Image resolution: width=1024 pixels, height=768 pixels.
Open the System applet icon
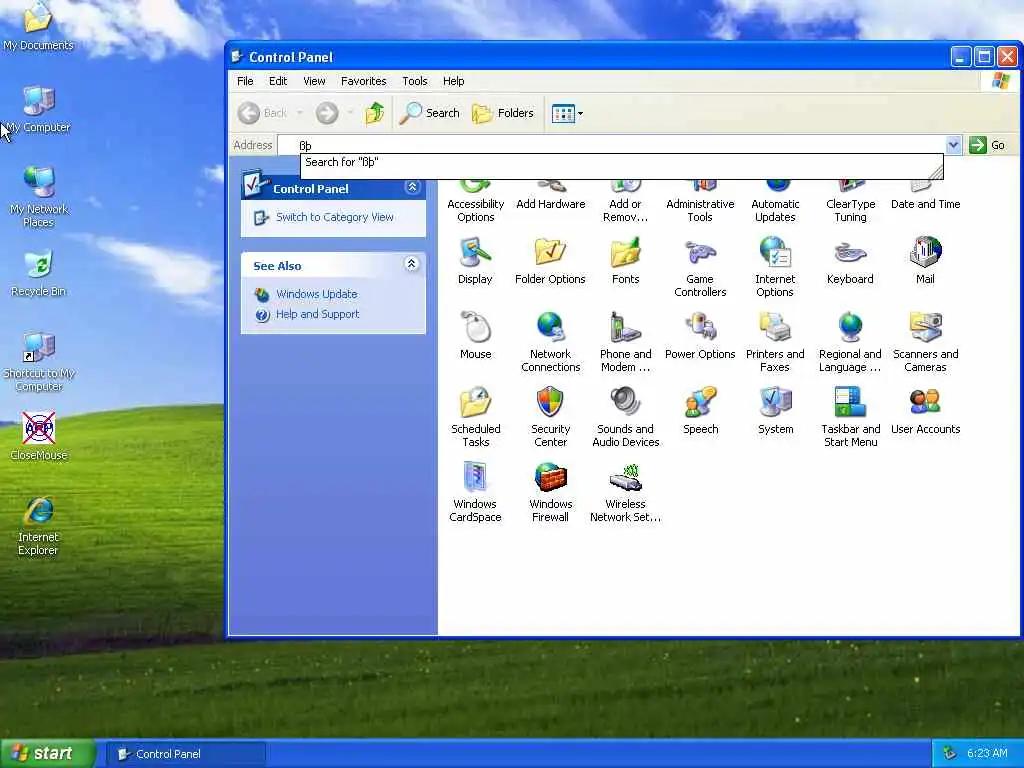(775, 411)
